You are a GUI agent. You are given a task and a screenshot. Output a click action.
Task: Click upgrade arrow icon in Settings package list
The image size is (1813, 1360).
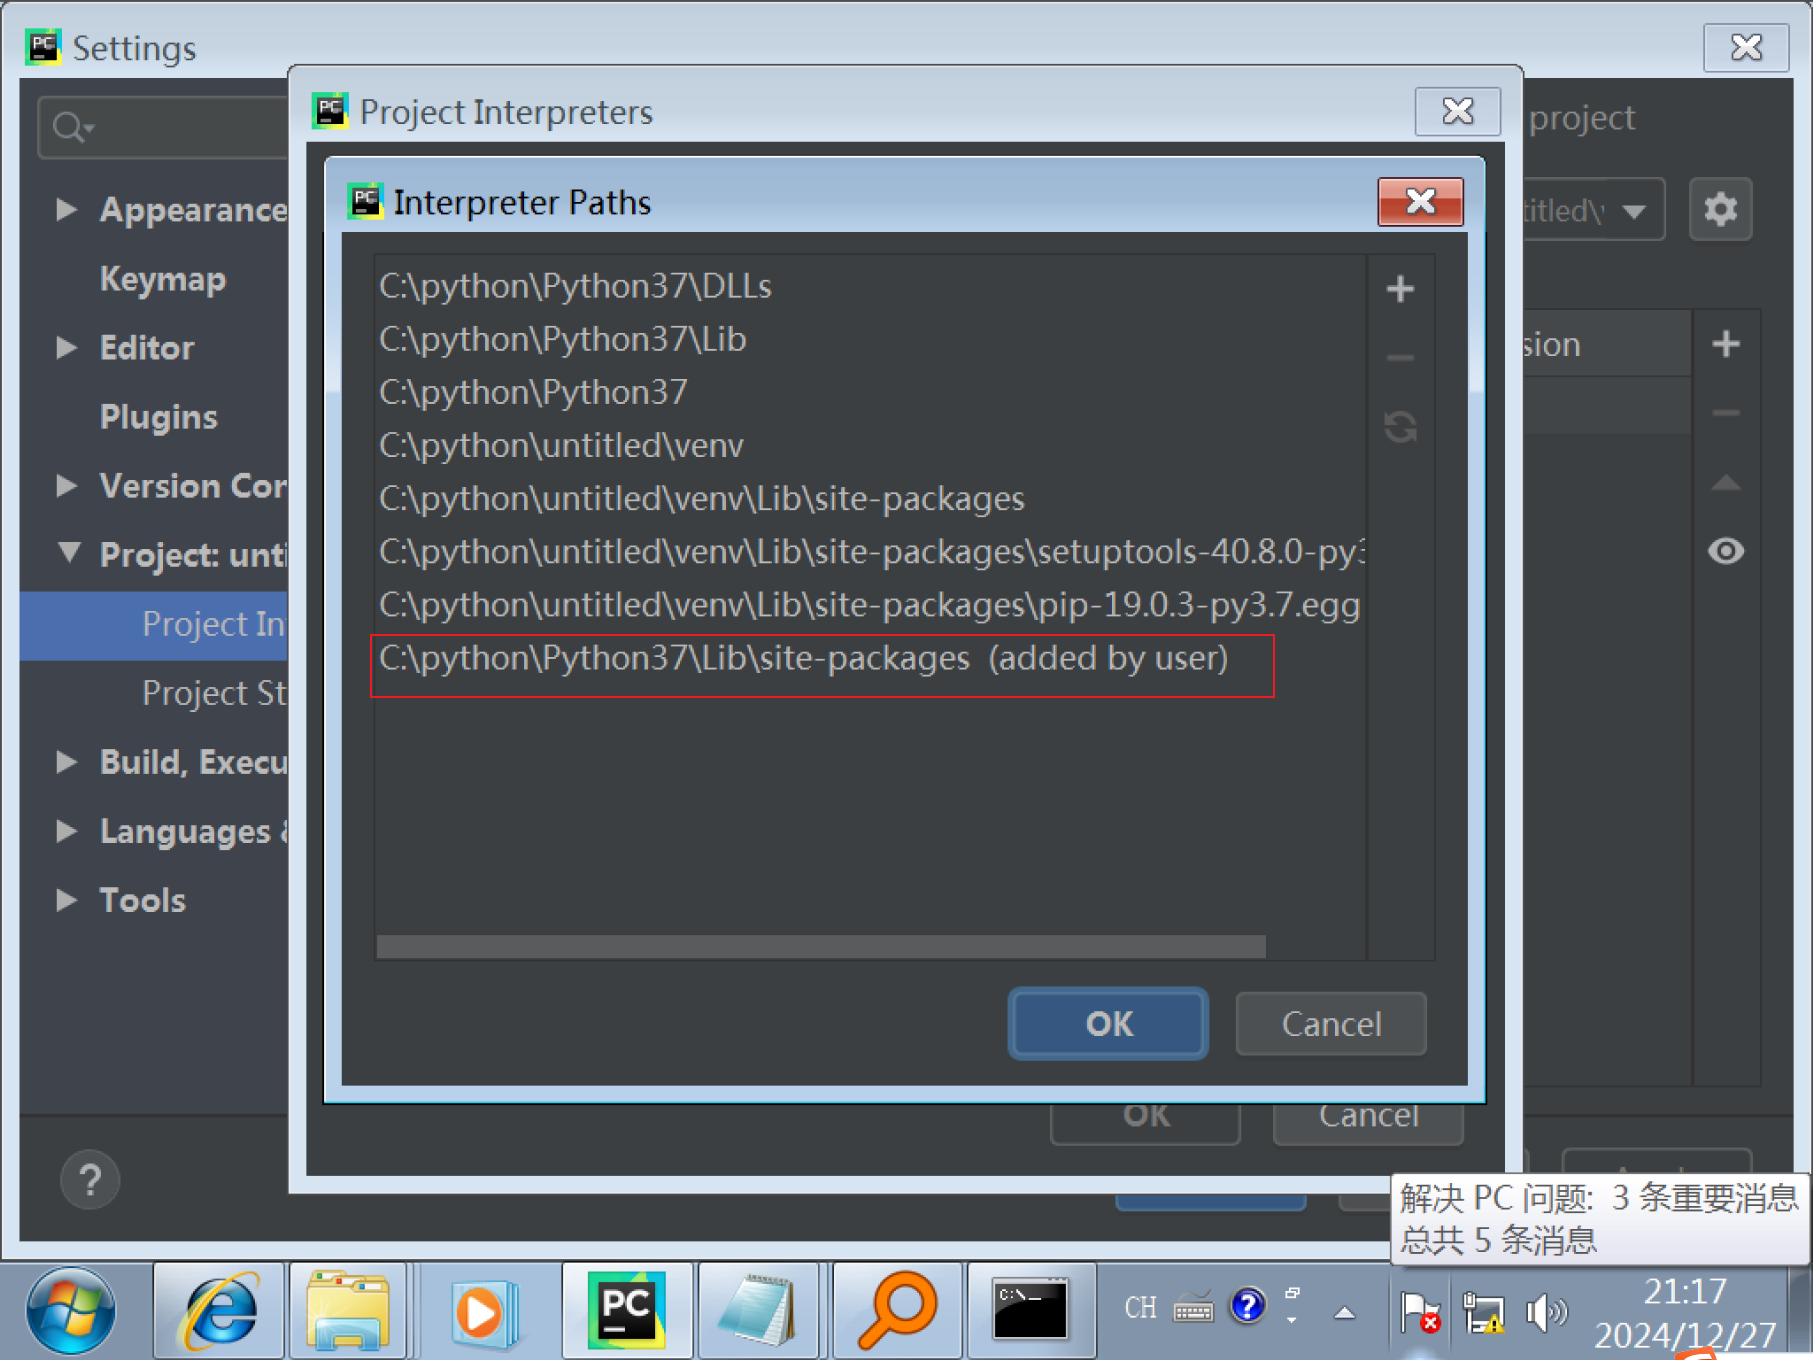pyautogui.click(x=1726, y=483)
